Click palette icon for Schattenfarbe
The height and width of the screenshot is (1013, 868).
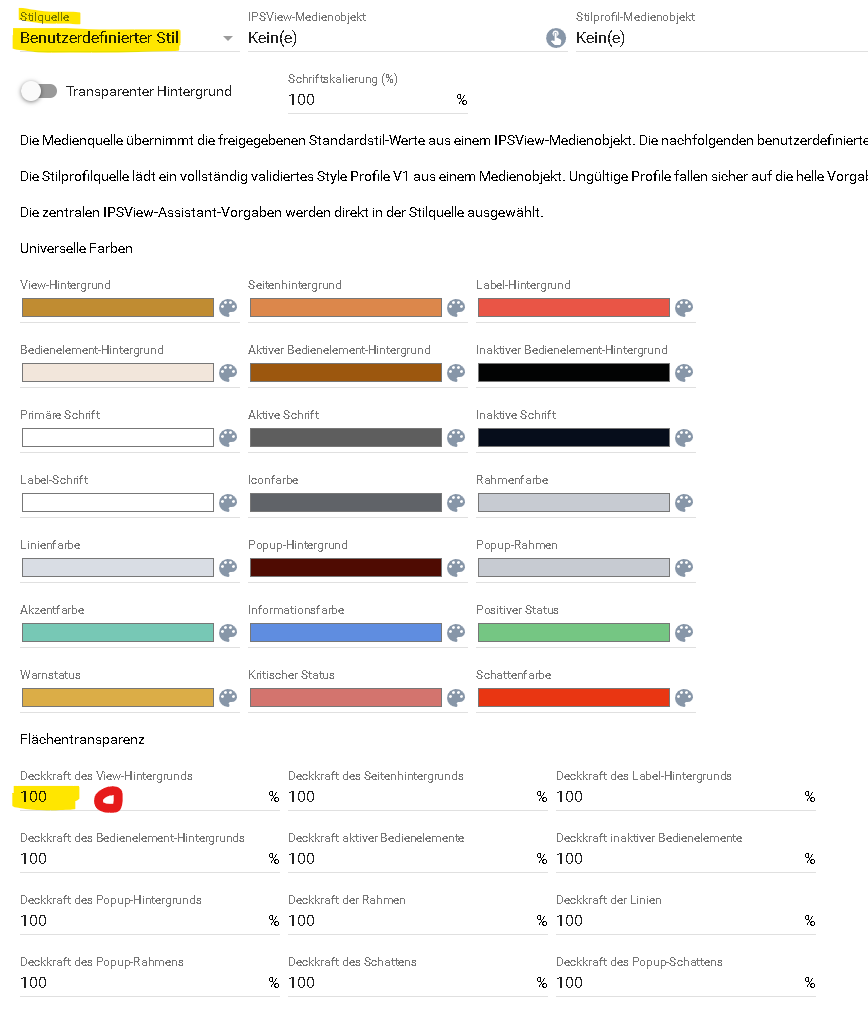[x=684, y=698]
